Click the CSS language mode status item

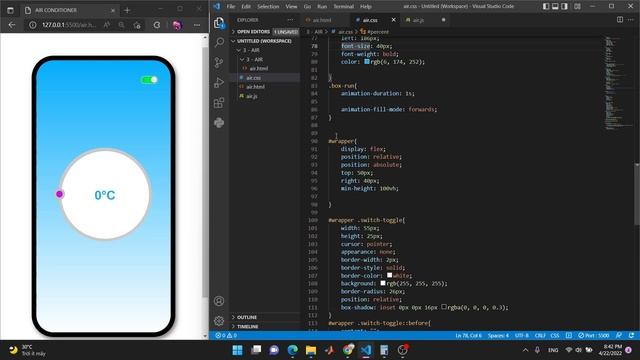pyautogui.click(x=555, y=336)
